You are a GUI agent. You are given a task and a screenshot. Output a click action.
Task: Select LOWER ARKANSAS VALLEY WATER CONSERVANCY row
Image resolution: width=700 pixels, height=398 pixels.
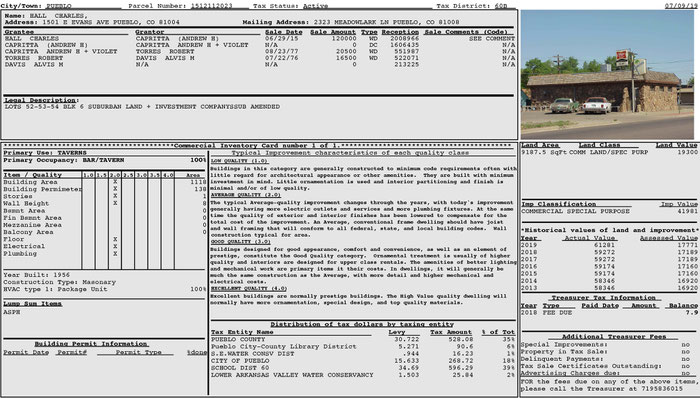[362, 375]
